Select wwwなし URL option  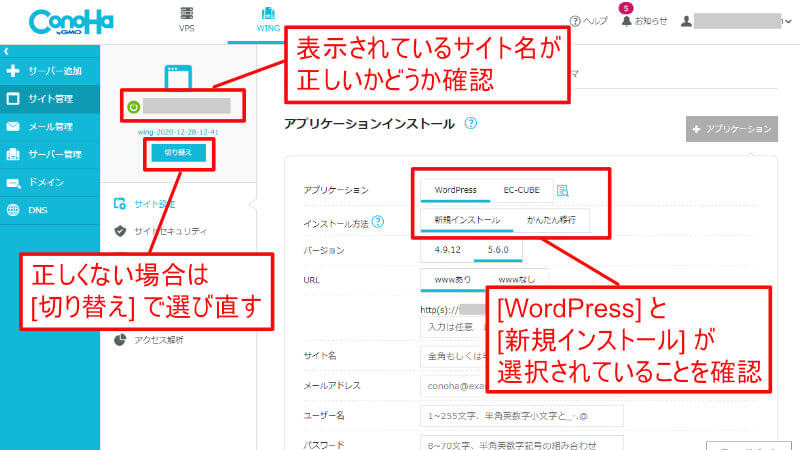(516, 280)
